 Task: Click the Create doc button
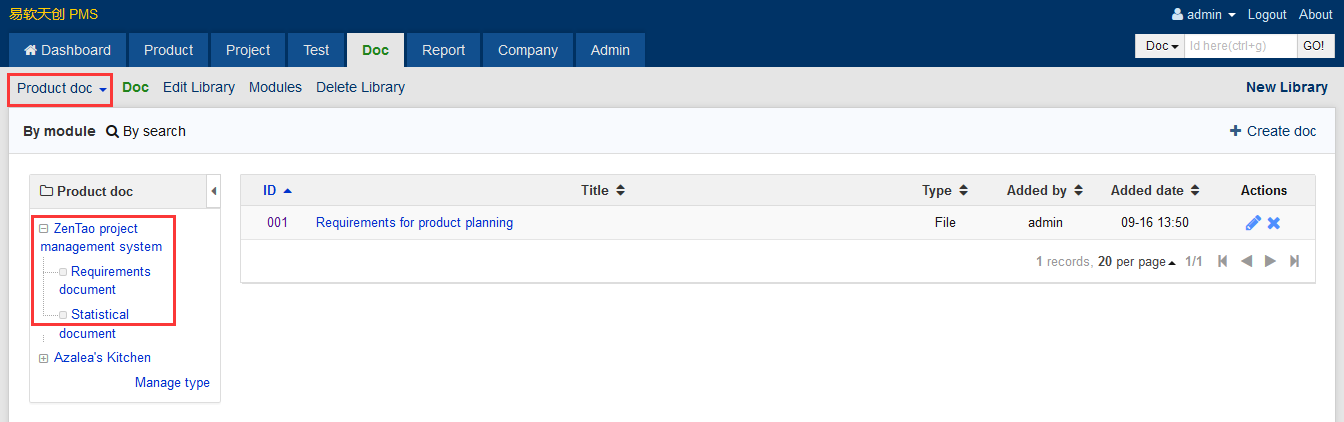coord(1272,131)
